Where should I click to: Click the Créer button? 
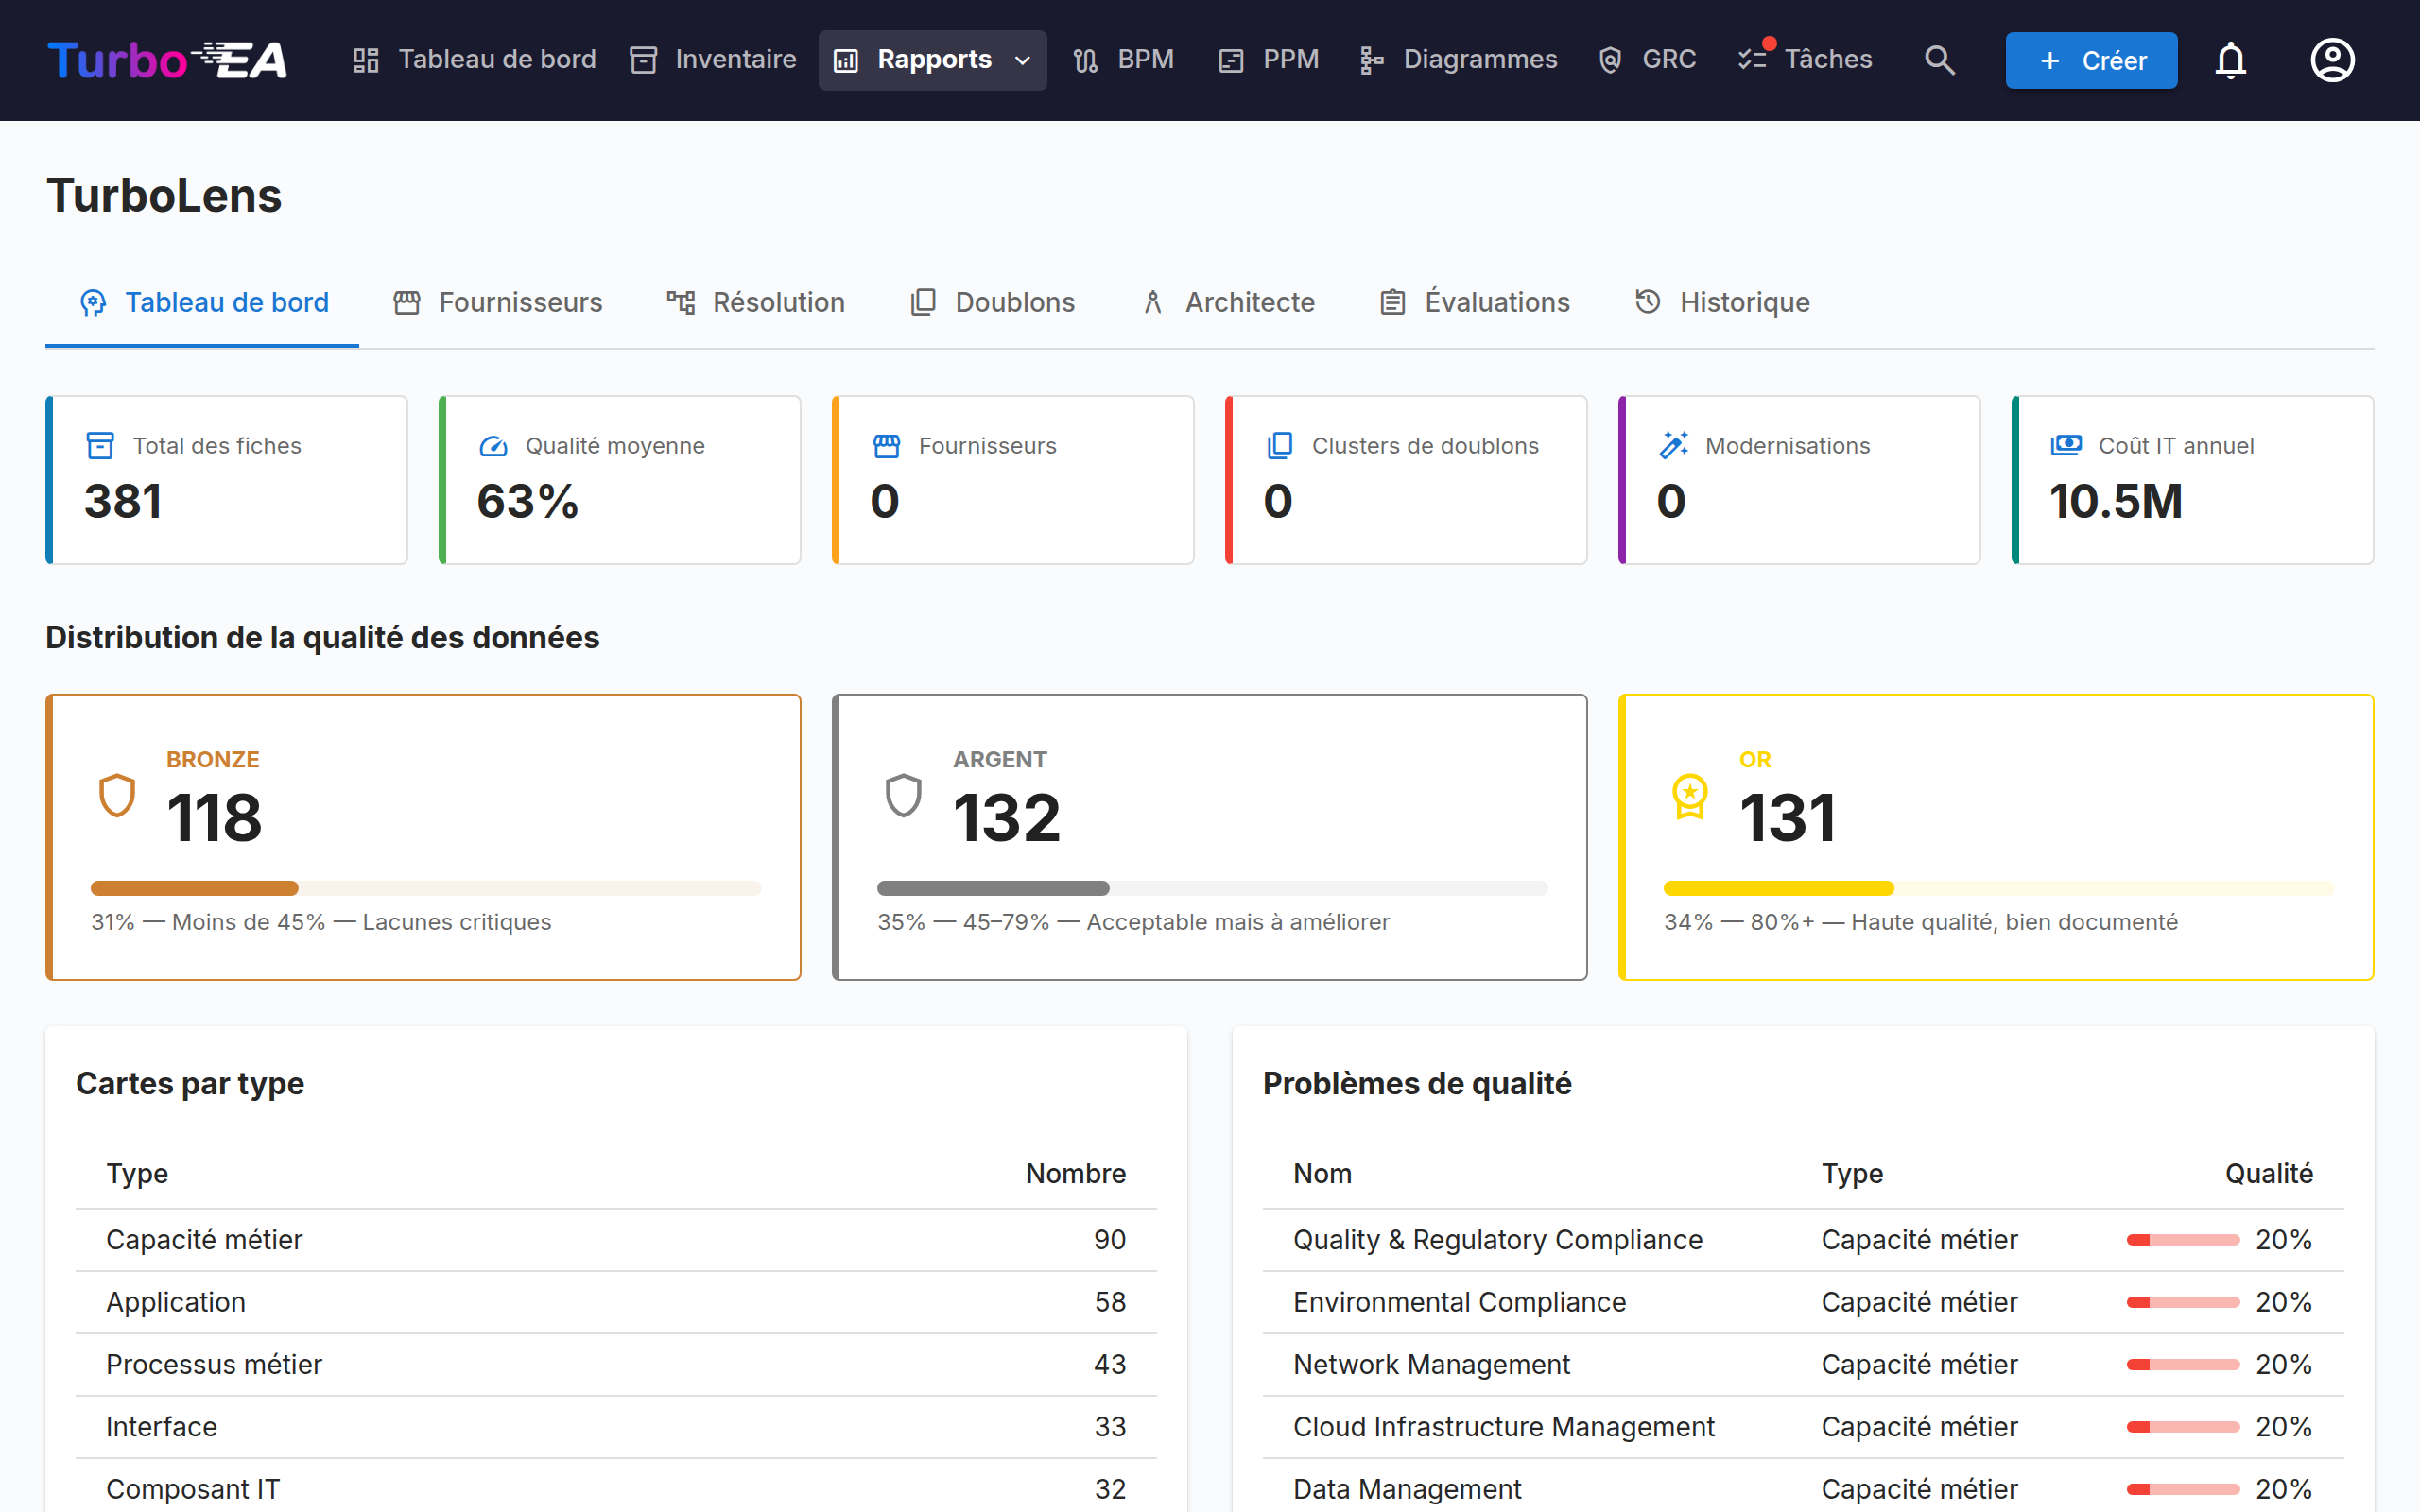click(2091, 60)
